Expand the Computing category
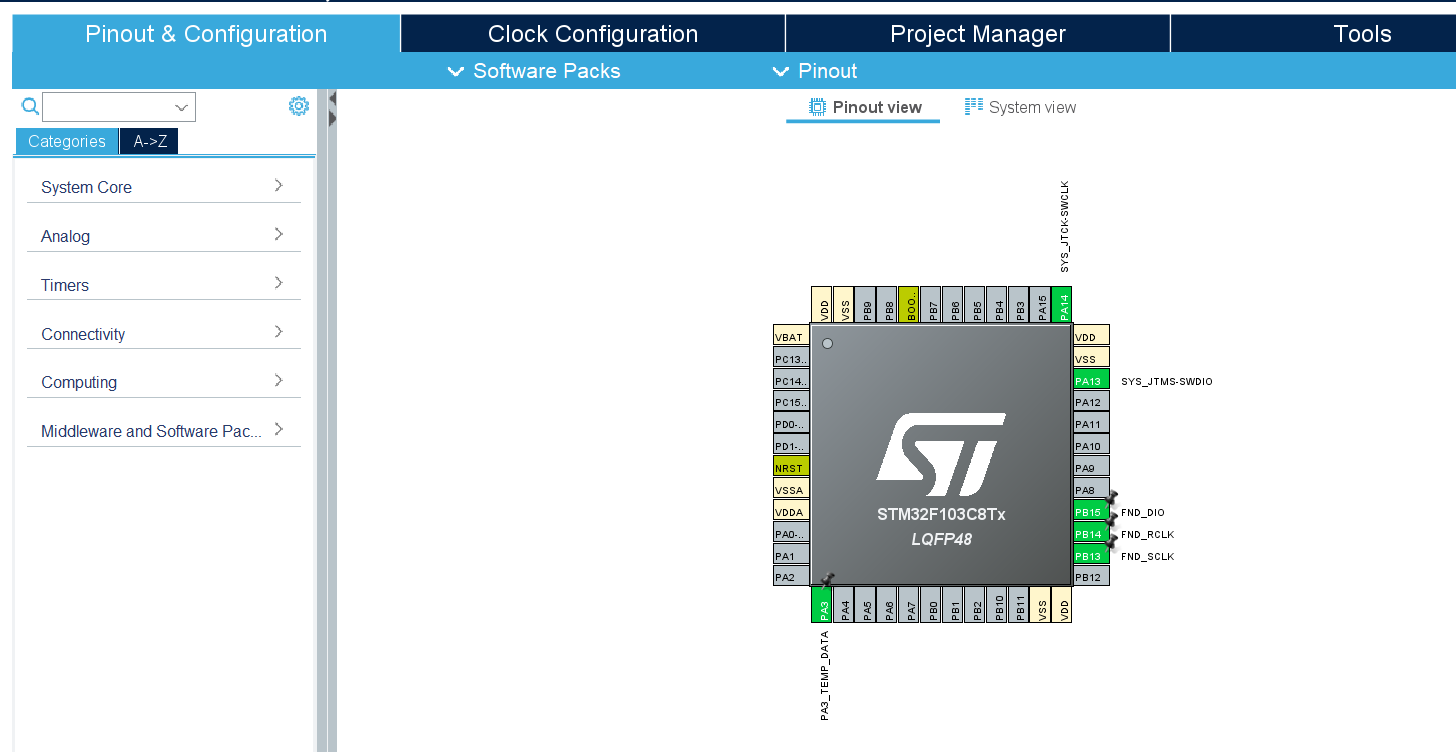The width and height of the screenshot is (1456, 752). [x=164, y=382]
